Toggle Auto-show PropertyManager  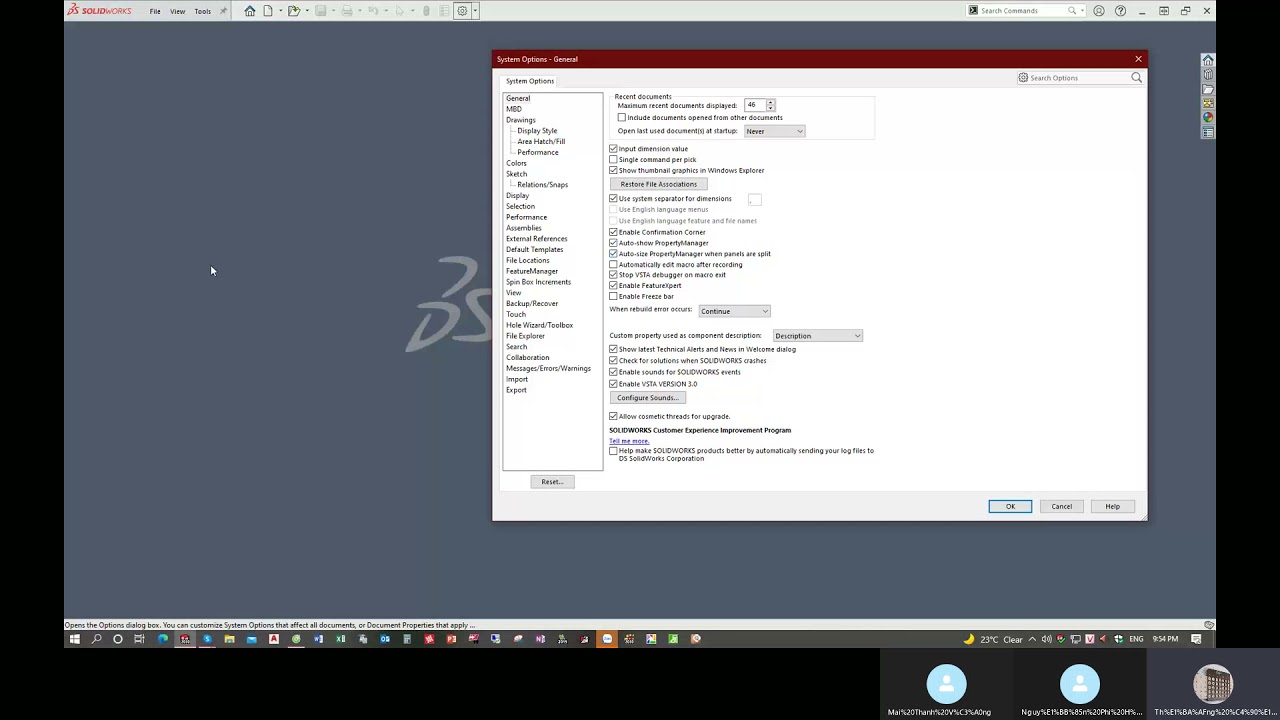pos(614,243)
